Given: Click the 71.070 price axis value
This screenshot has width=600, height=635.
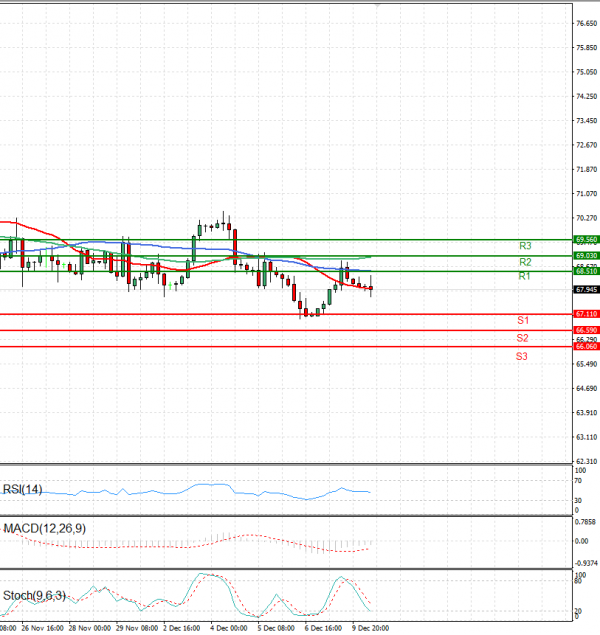Looking at the screenshot, I should pyautogui.click(x=587, y=194).
